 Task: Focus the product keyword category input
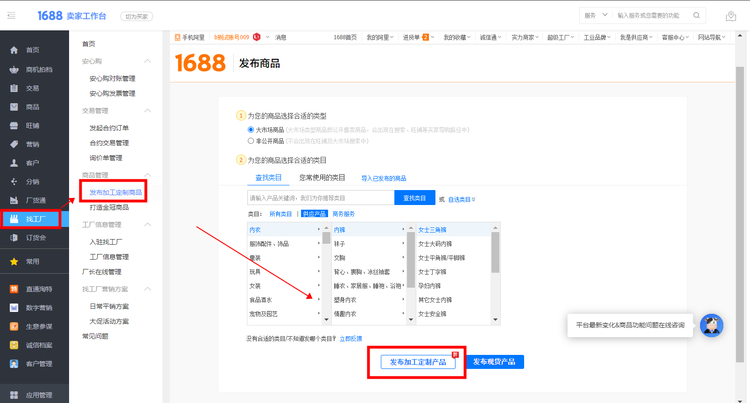(320, 197)
